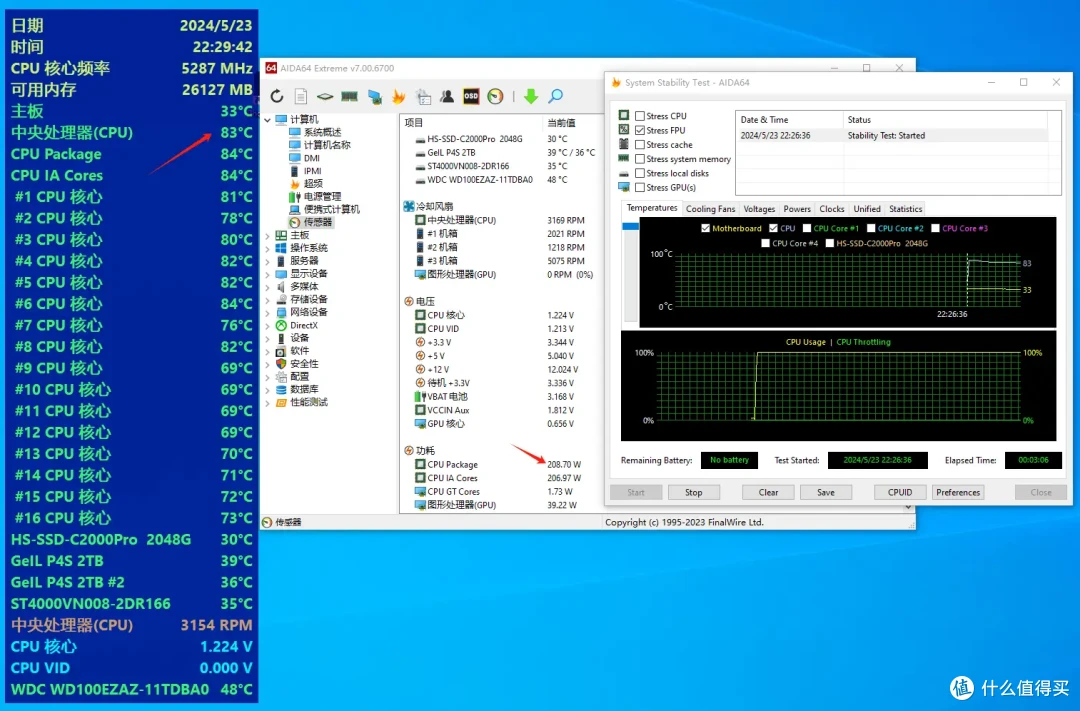The width and height of the screenshot is (1080, 711).
Task: Click the CPU chip toolbar icon
Action: pos(325,96)
